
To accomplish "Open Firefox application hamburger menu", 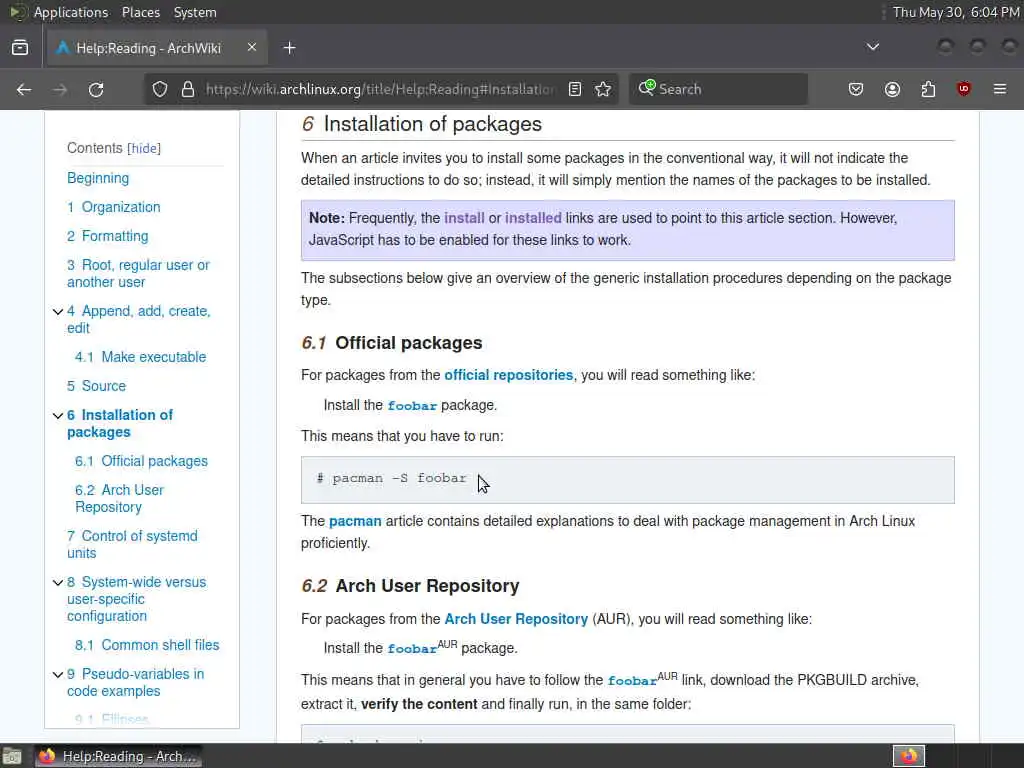I will [x=1000, y=89].
